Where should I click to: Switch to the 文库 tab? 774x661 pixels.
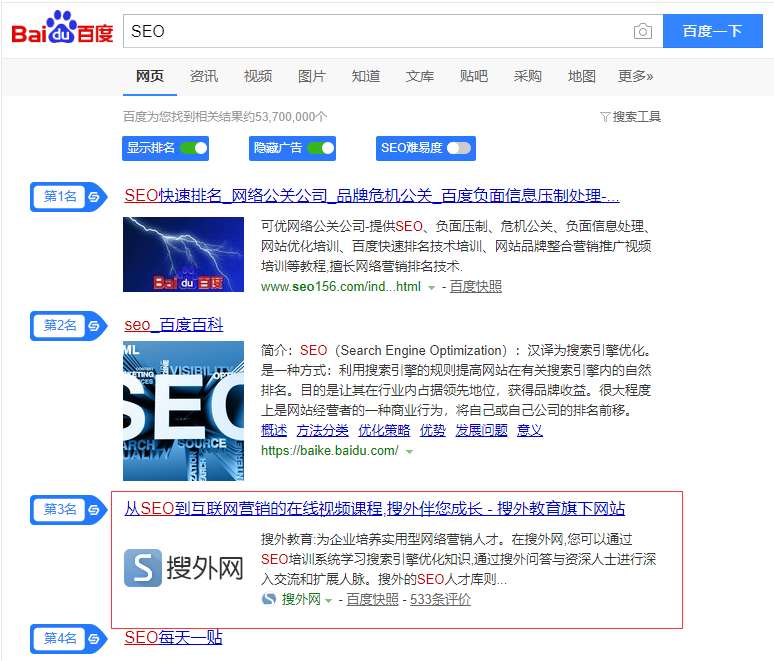click(x=420, y=76)
